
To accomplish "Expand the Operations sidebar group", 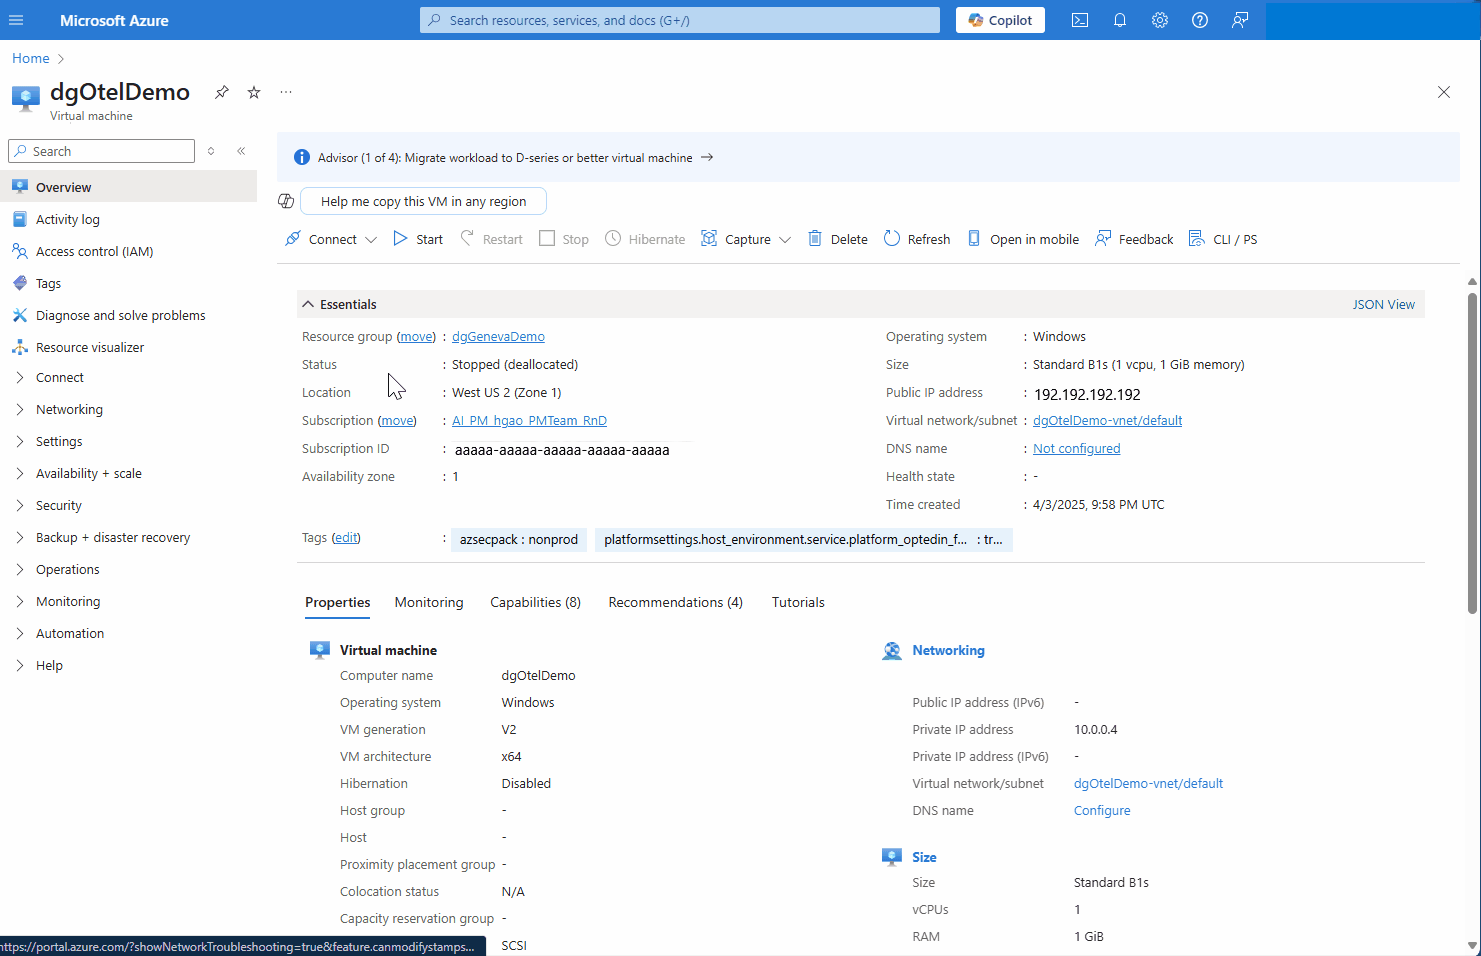I will pyautogui.click(x=20, y=569).
